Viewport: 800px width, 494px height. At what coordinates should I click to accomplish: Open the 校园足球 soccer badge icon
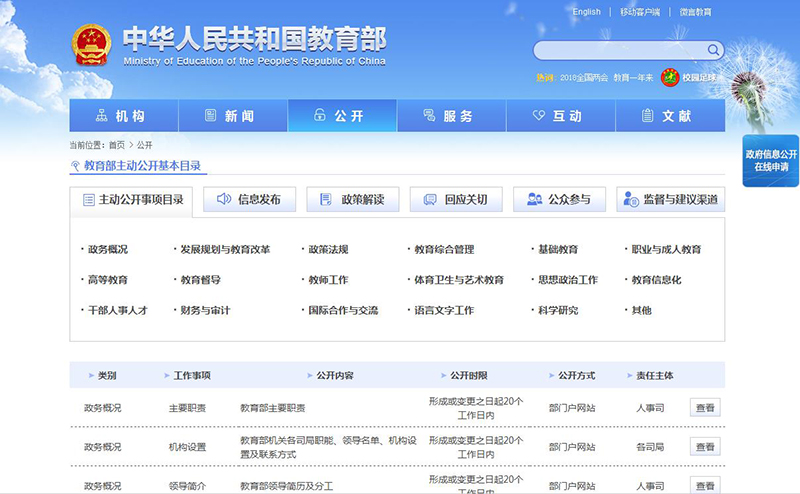click(x=670, y=77)
